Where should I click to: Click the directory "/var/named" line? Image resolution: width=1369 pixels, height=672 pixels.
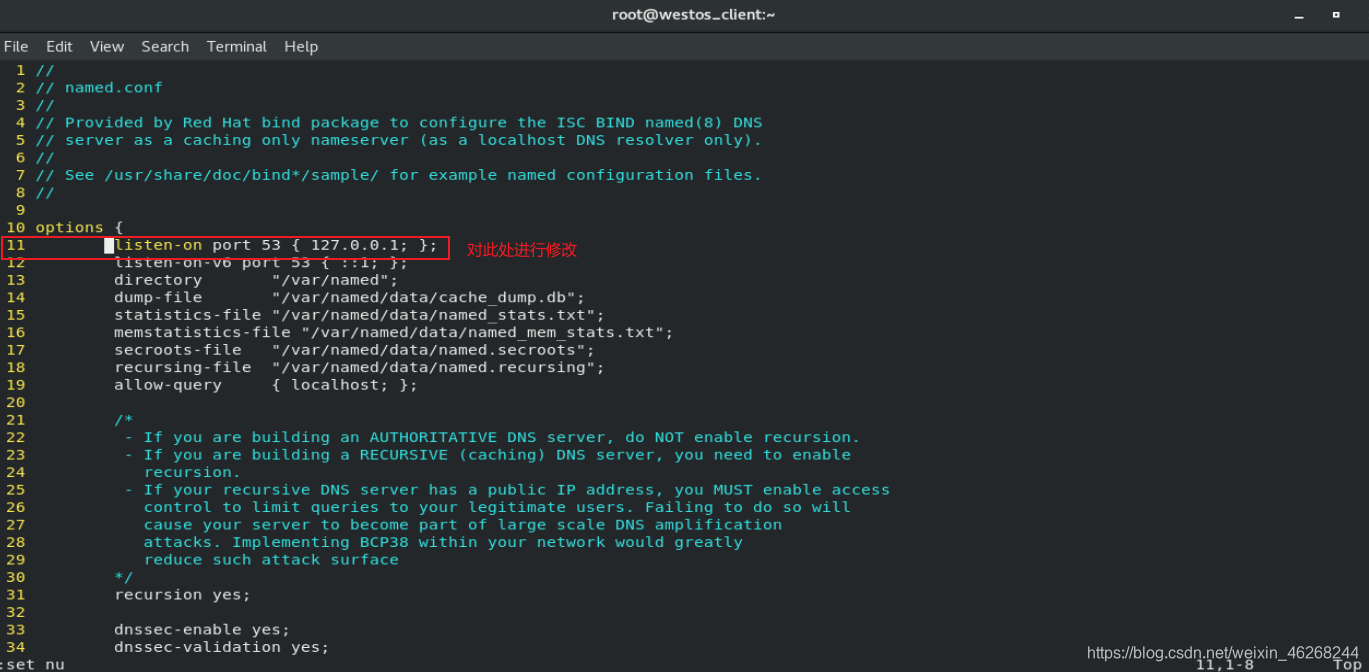pyautogui.click(x=256, y=280)
